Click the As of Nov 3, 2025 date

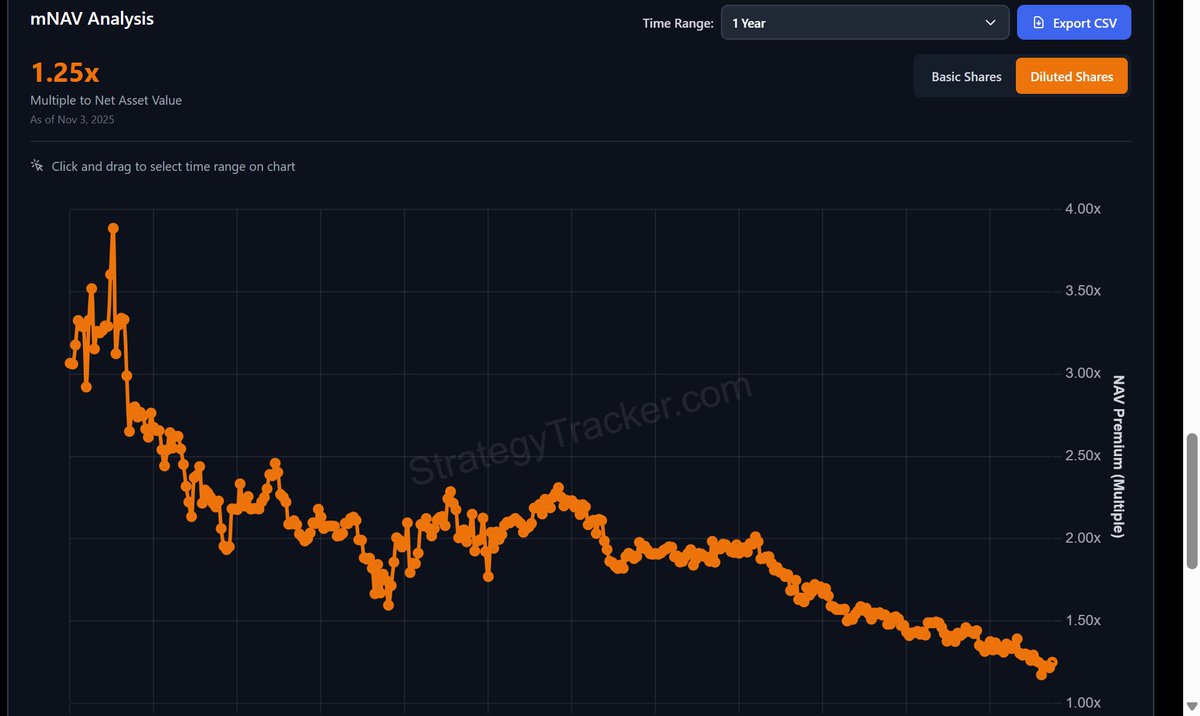tap(72, 120)
